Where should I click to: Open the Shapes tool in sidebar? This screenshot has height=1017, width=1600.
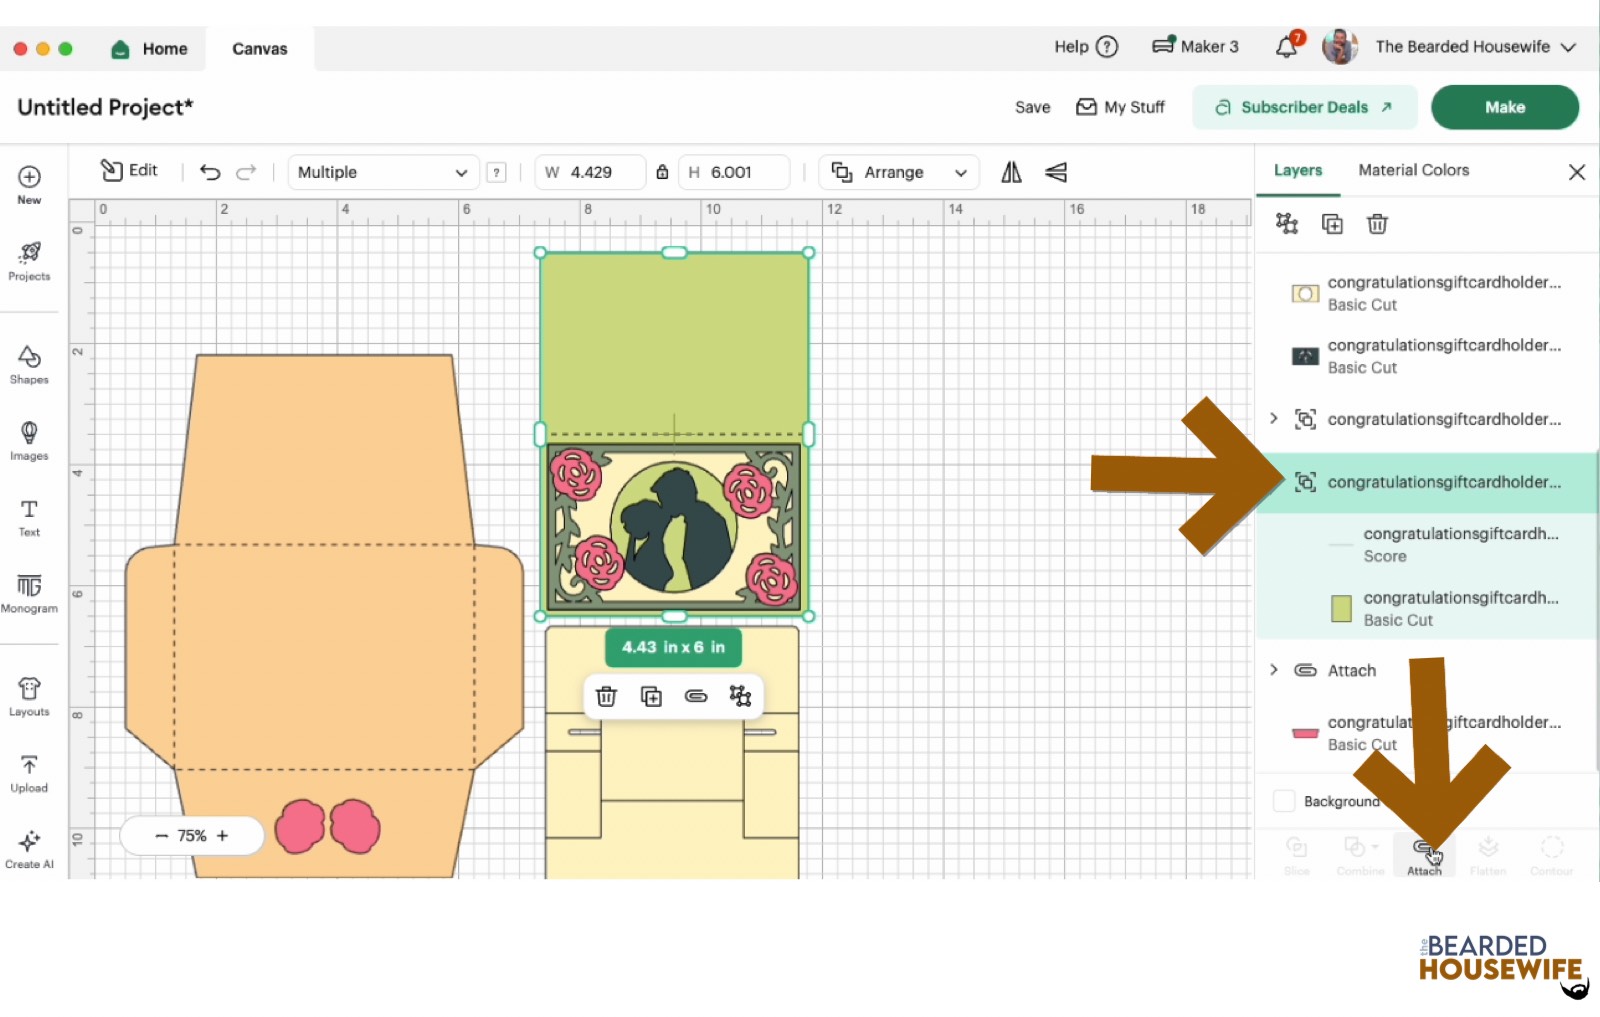pyautogui.click(x=29, y=364)
